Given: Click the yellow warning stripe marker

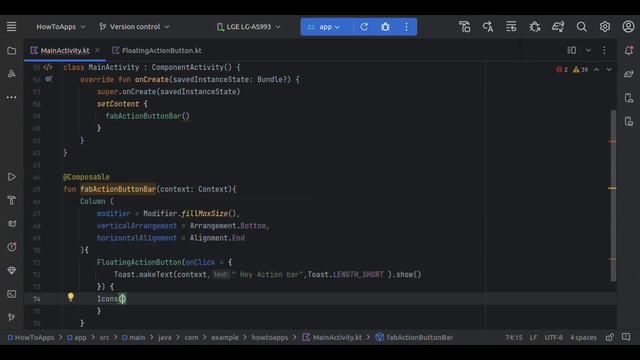Looking at the screenshot, I should pos(612,188).
